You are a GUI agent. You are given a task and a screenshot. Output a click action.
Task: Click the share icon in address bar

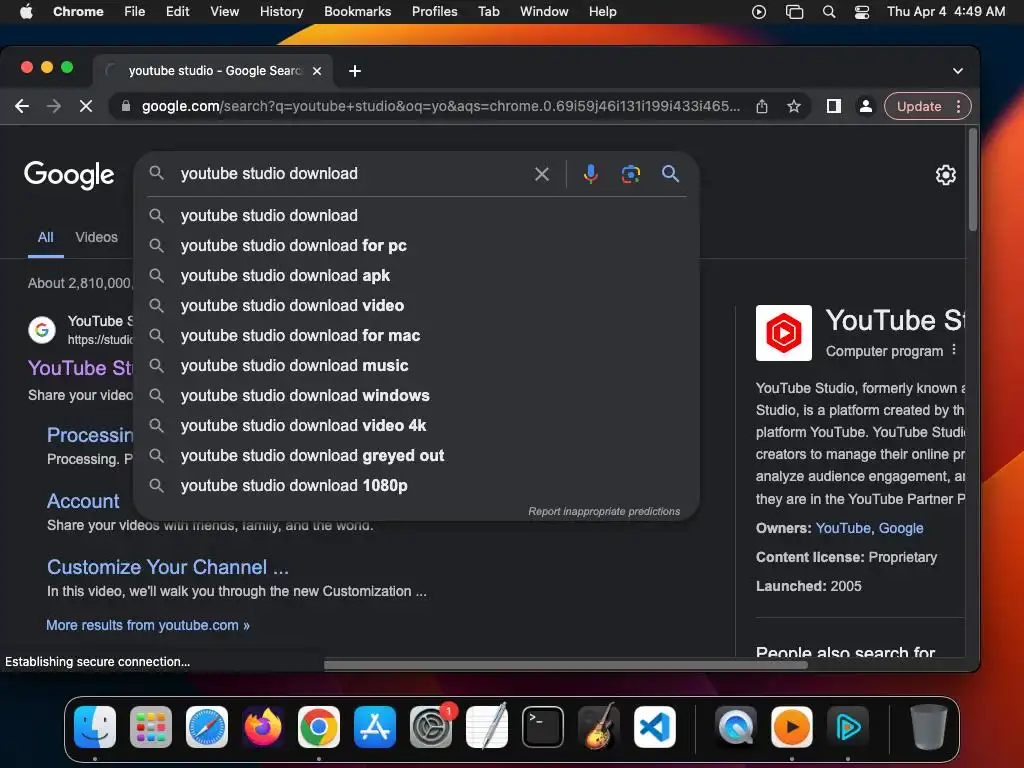[761, 106]
